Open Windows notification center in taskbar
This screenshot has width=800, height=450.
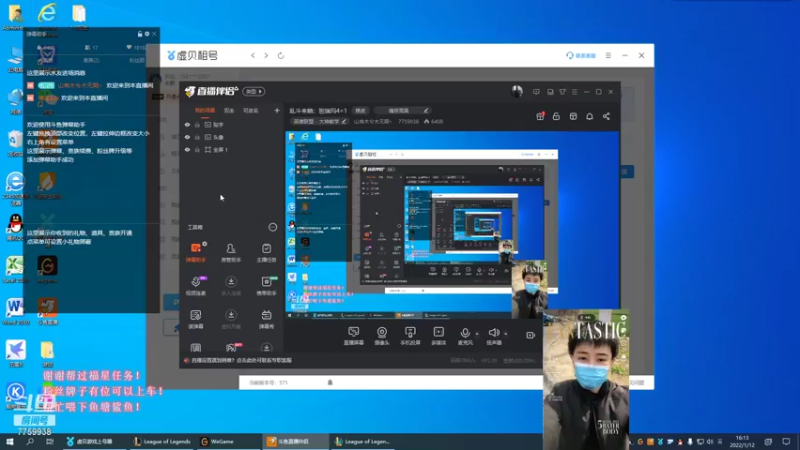pos(786,441)
